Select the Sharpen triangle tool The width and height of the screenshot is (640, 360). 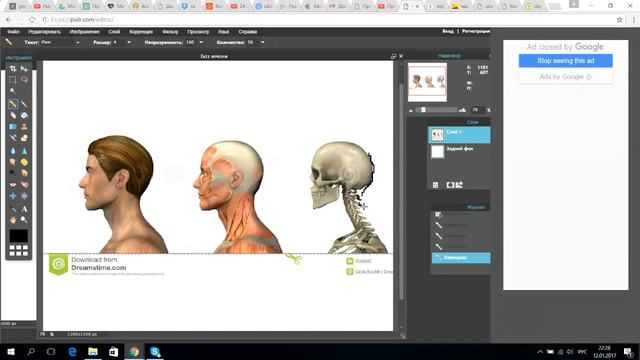[24, 151]
